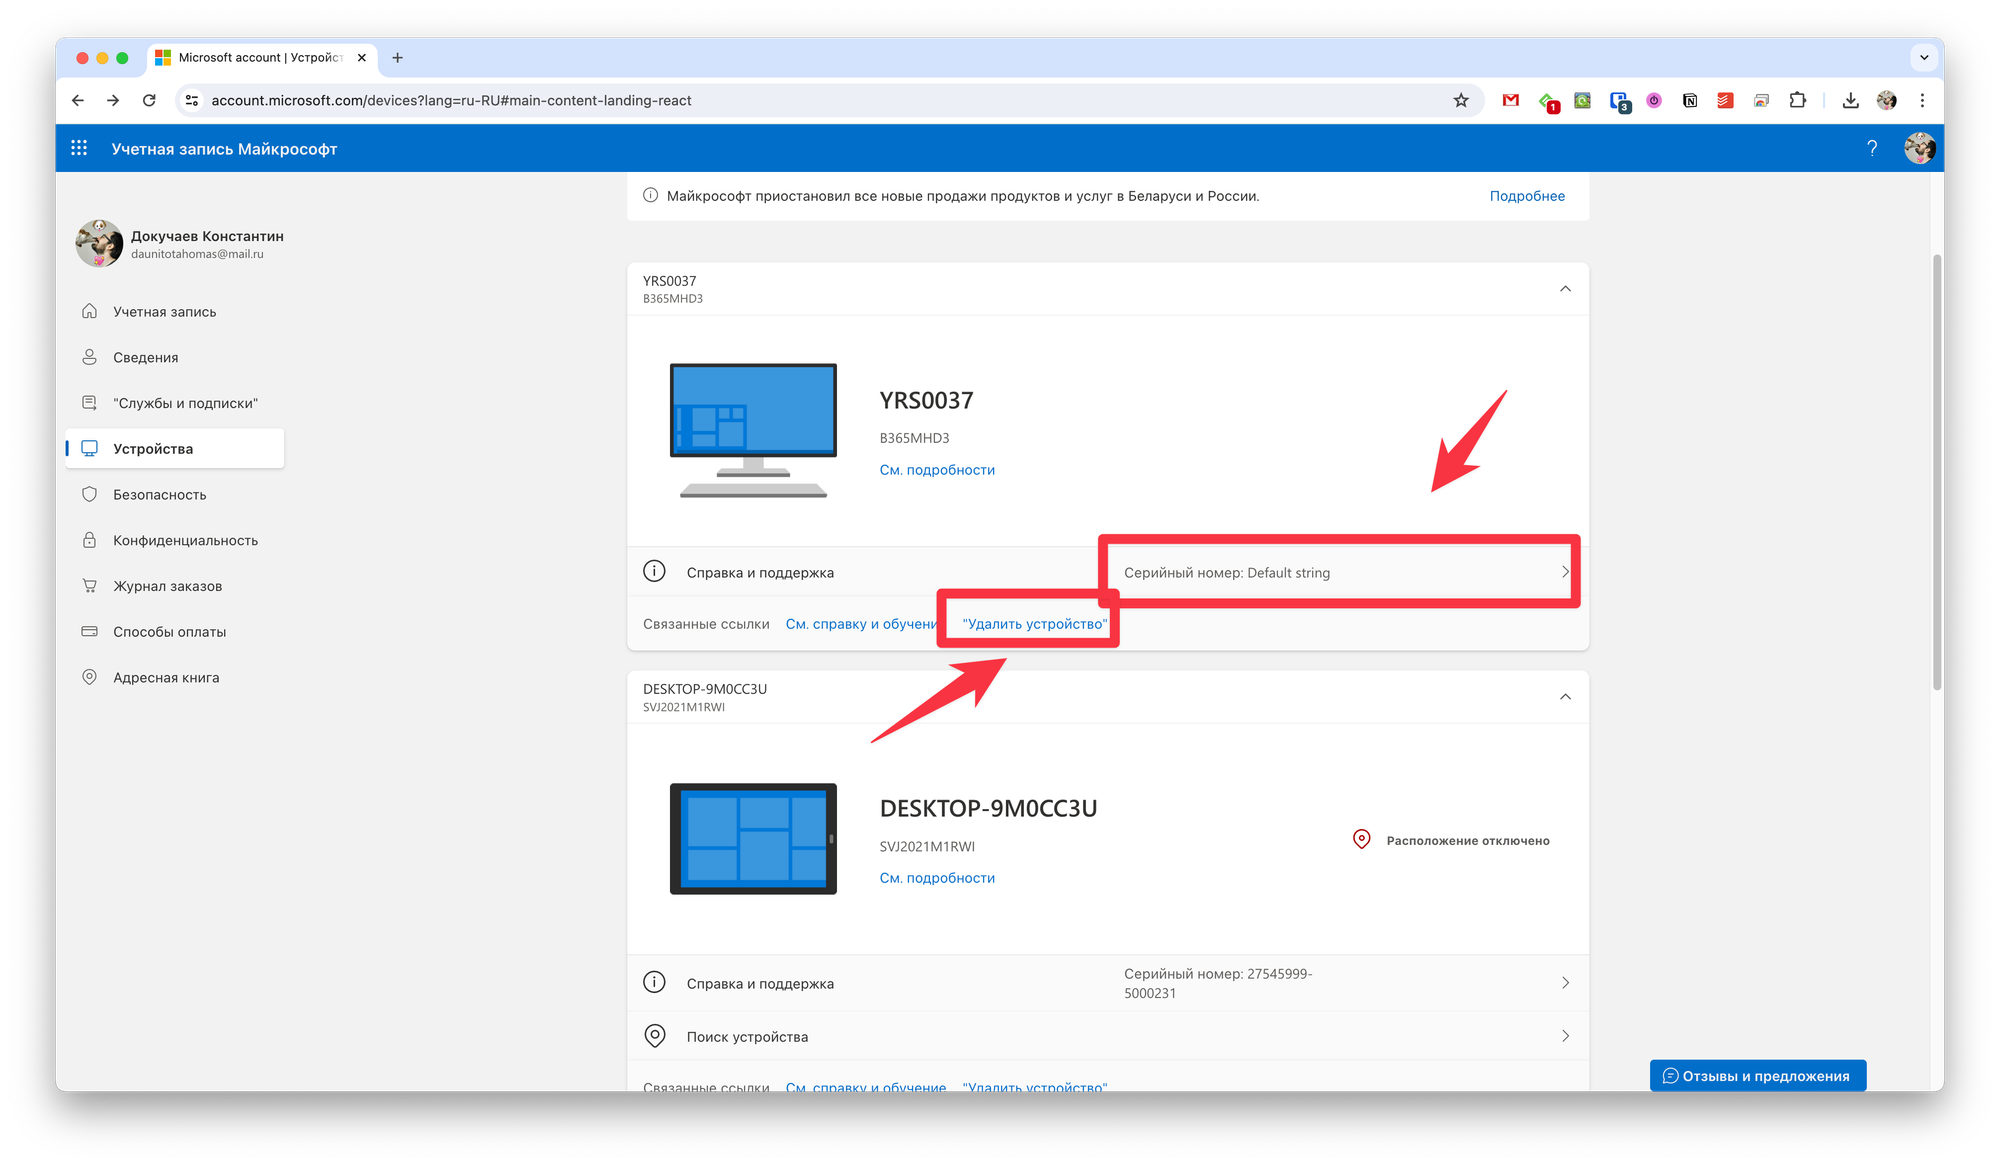Image resolution: width=2000 pixels, height=1165 pixels.
Task: Click the help question mark icon
Action: (x=1872, y=148)
